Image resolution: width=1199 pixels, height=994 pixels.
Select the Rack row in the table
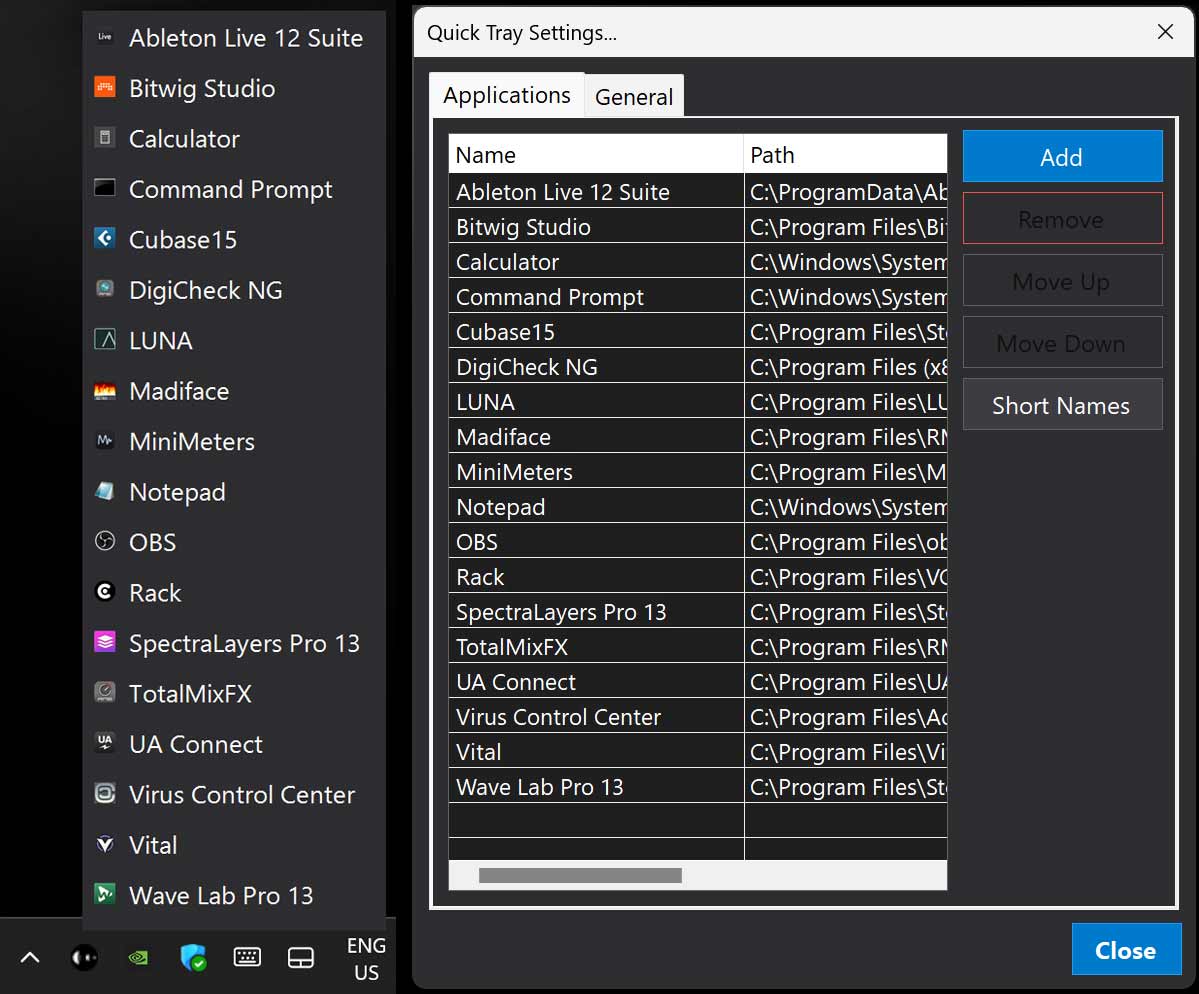coord(697,577)
